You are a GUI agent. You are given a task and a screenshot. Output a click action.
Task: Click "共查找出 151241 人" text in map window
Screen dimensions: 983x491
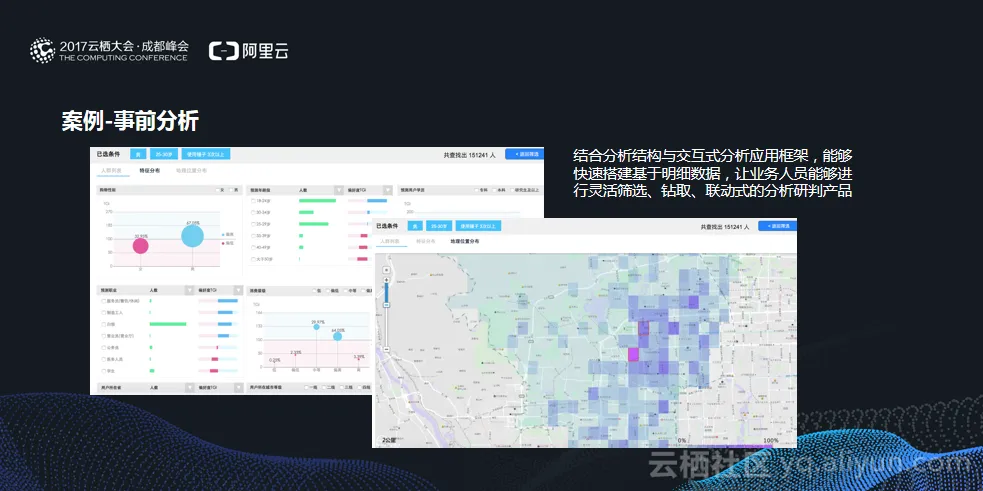[x=725, y=226]
